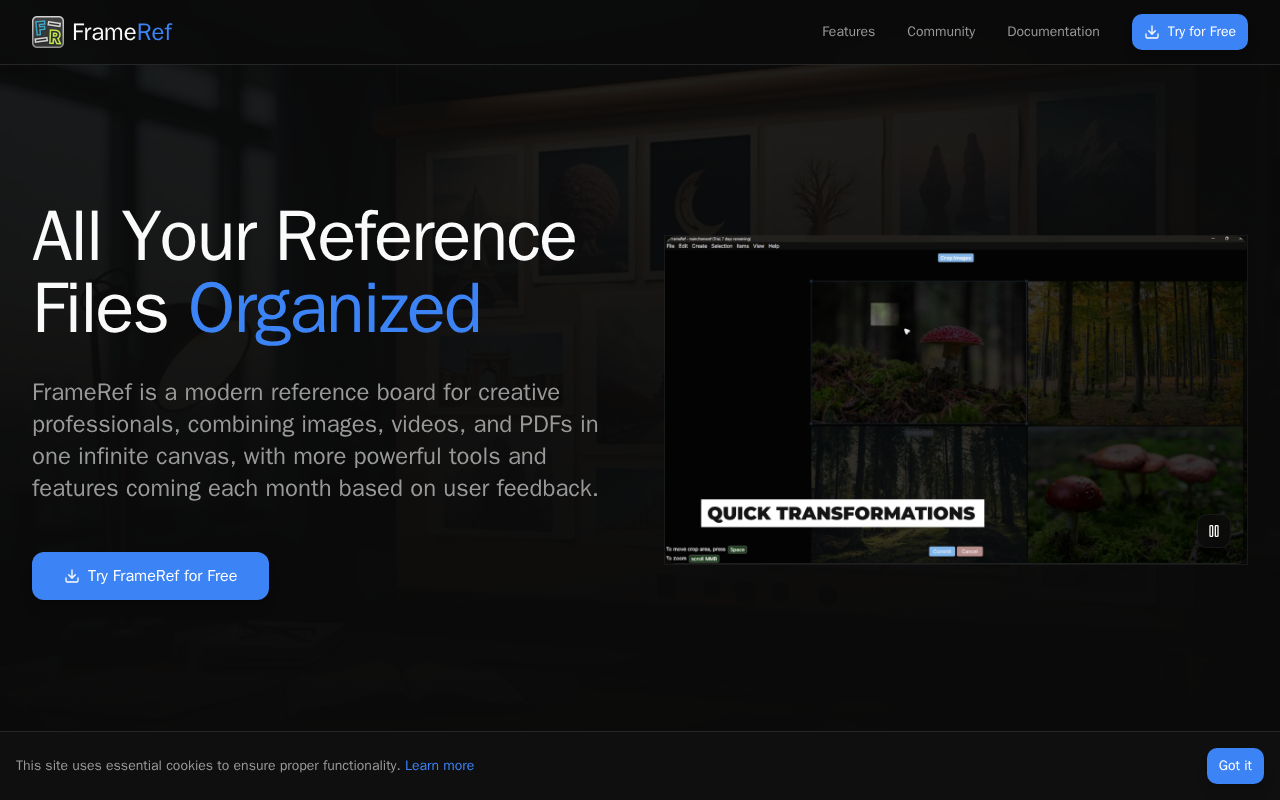Click the red mushroom image in the demo video
The width and height of the screenshot is (1280, 800).
919,352
